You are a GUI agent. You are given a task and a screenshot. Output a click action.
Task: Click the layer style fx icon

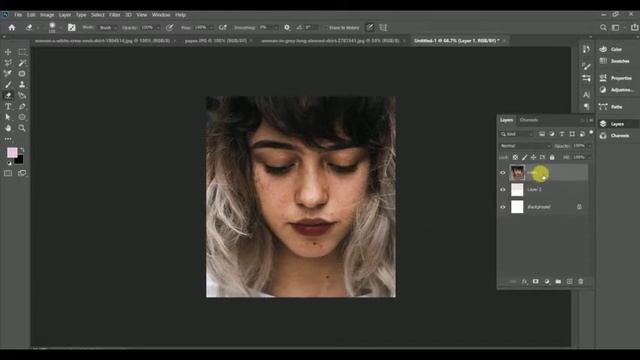[x=524, y=281]
